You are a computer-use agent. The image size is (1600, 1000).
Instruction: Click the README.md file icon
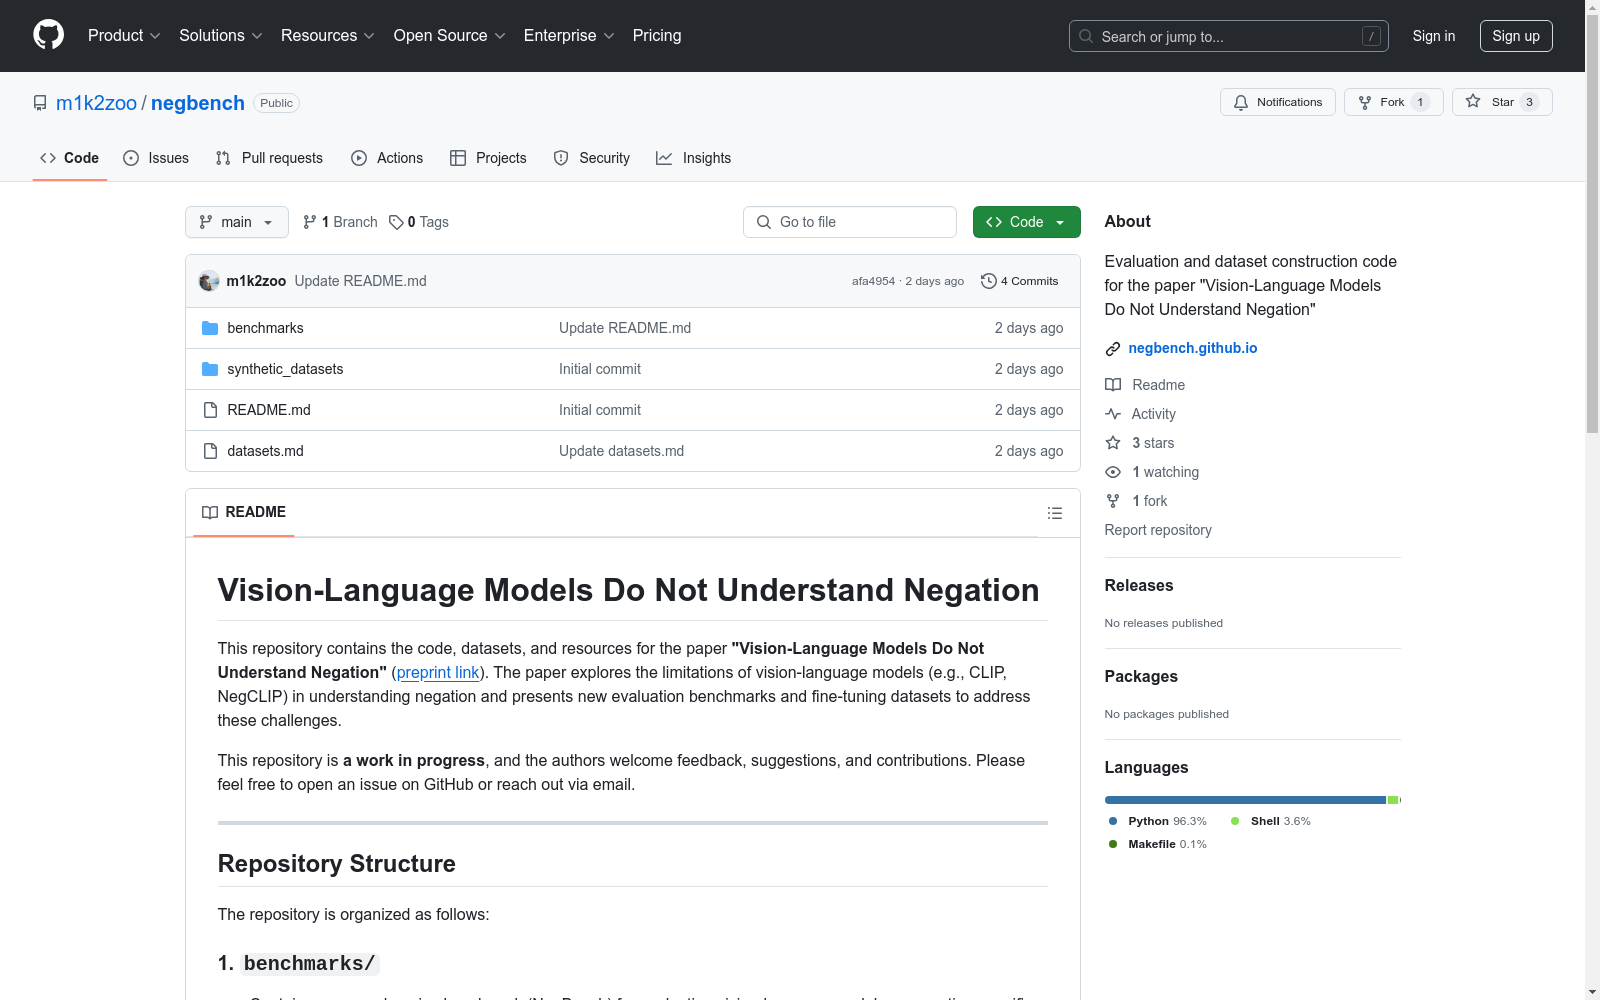(x=210, y=410)
